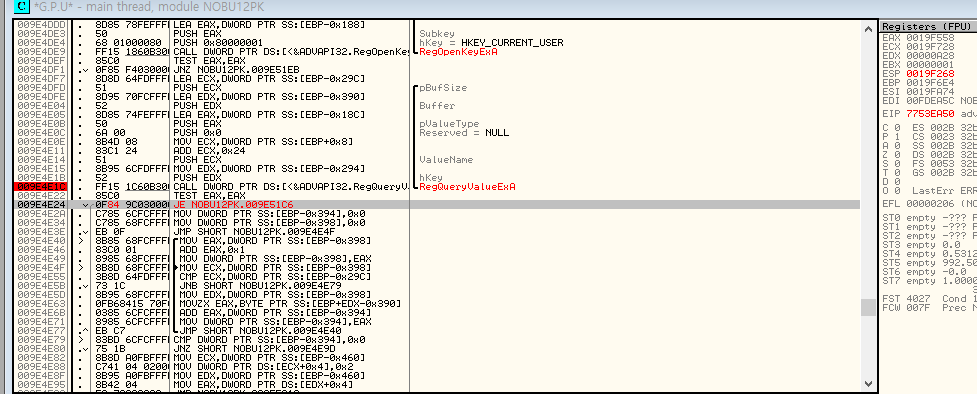Image resolution: width=977 pixels, height=394 pixels.
Task: Click the pBufSize argument comment
Action: coord(443,88)
